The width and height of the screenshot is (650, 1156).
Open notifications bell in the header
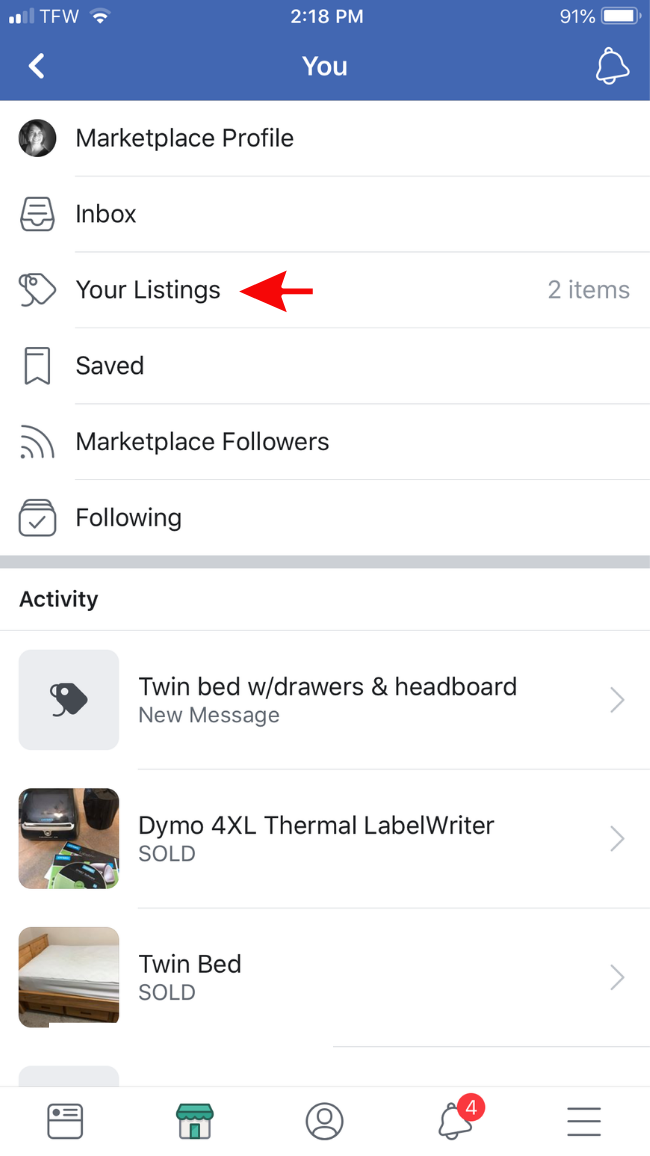coord(612,66)
